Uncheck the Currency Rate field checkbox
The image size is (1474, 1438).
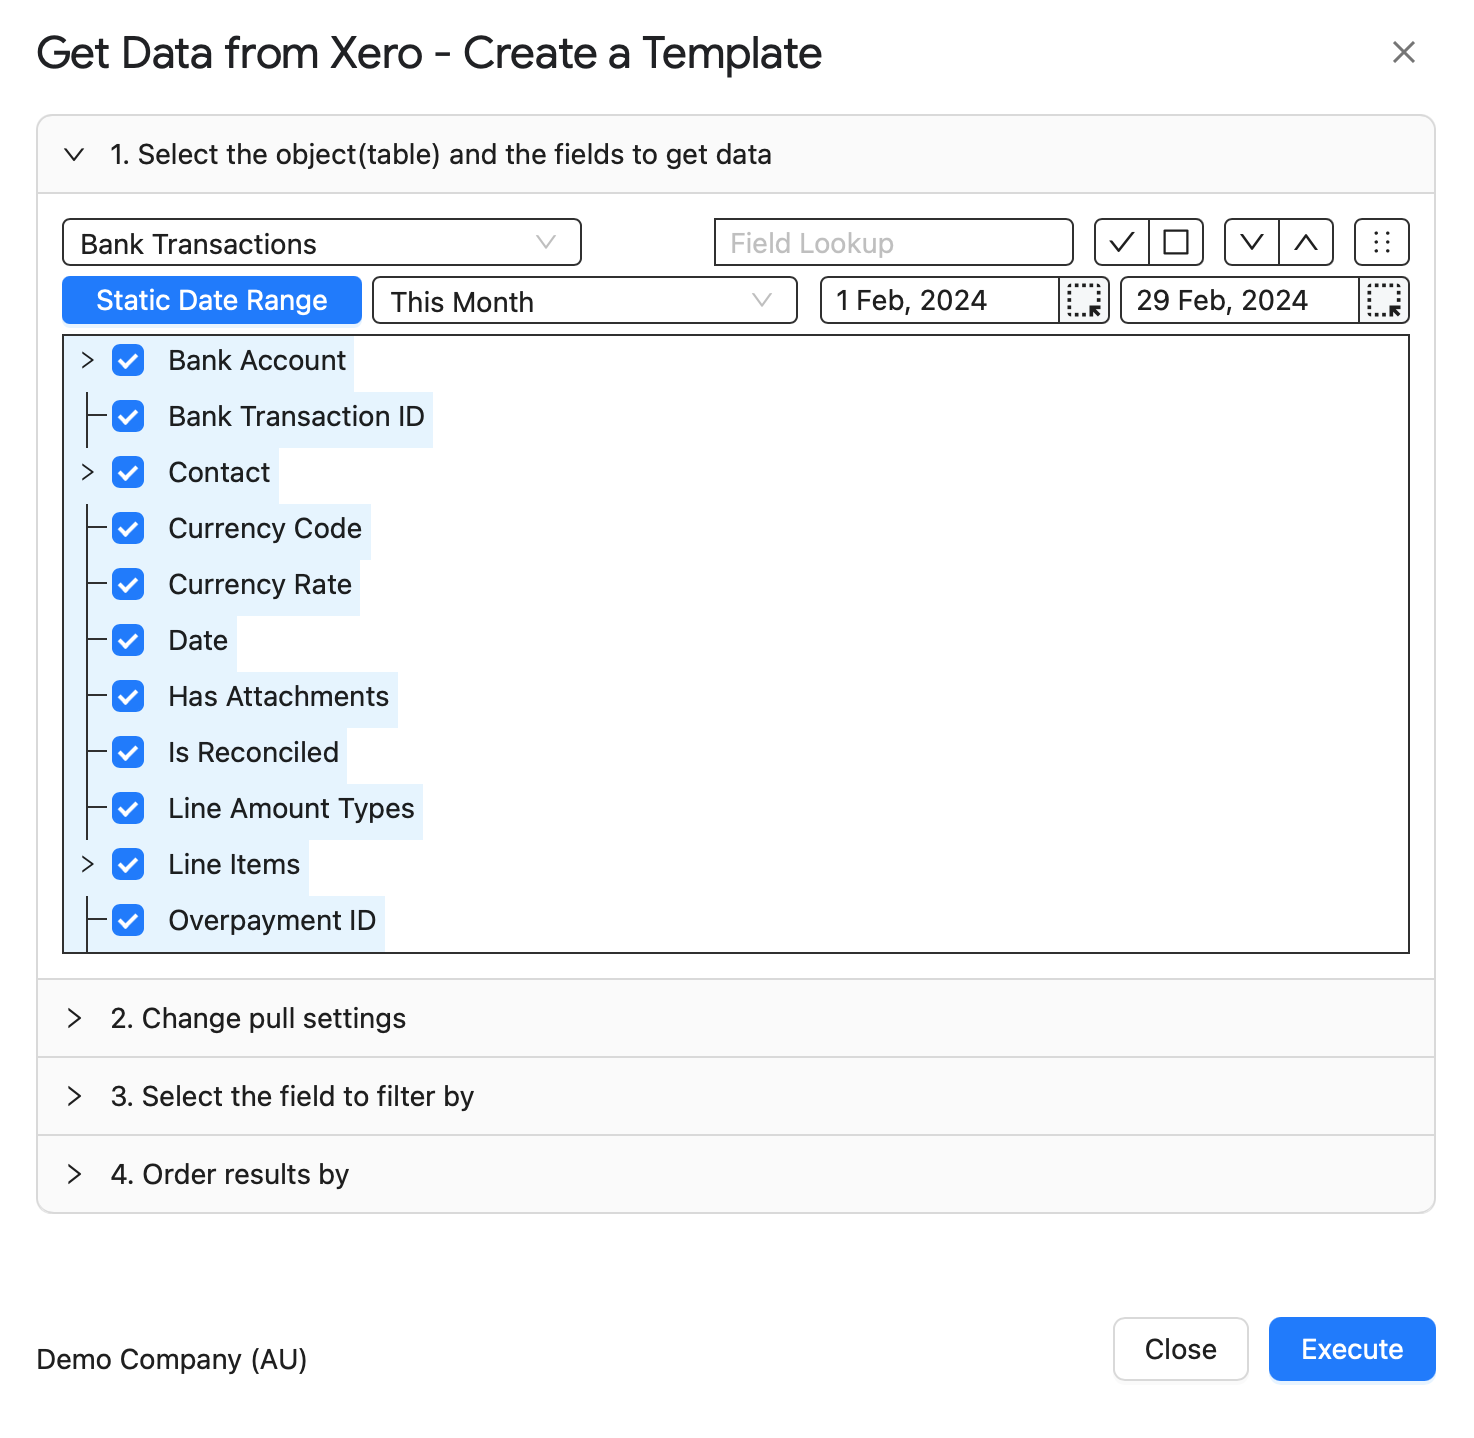pos(128,584)
